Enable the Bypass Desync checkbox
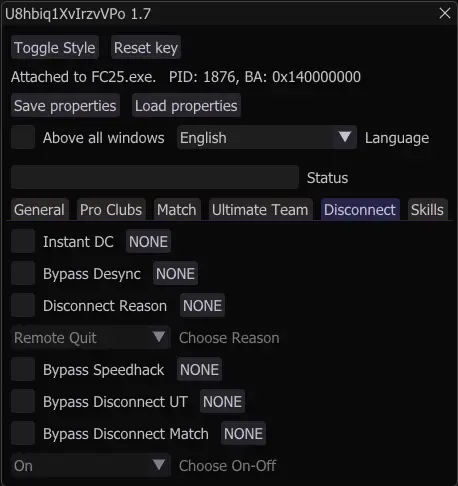The image size is (458, 486). pyautogui.click(x=23, y=273)
